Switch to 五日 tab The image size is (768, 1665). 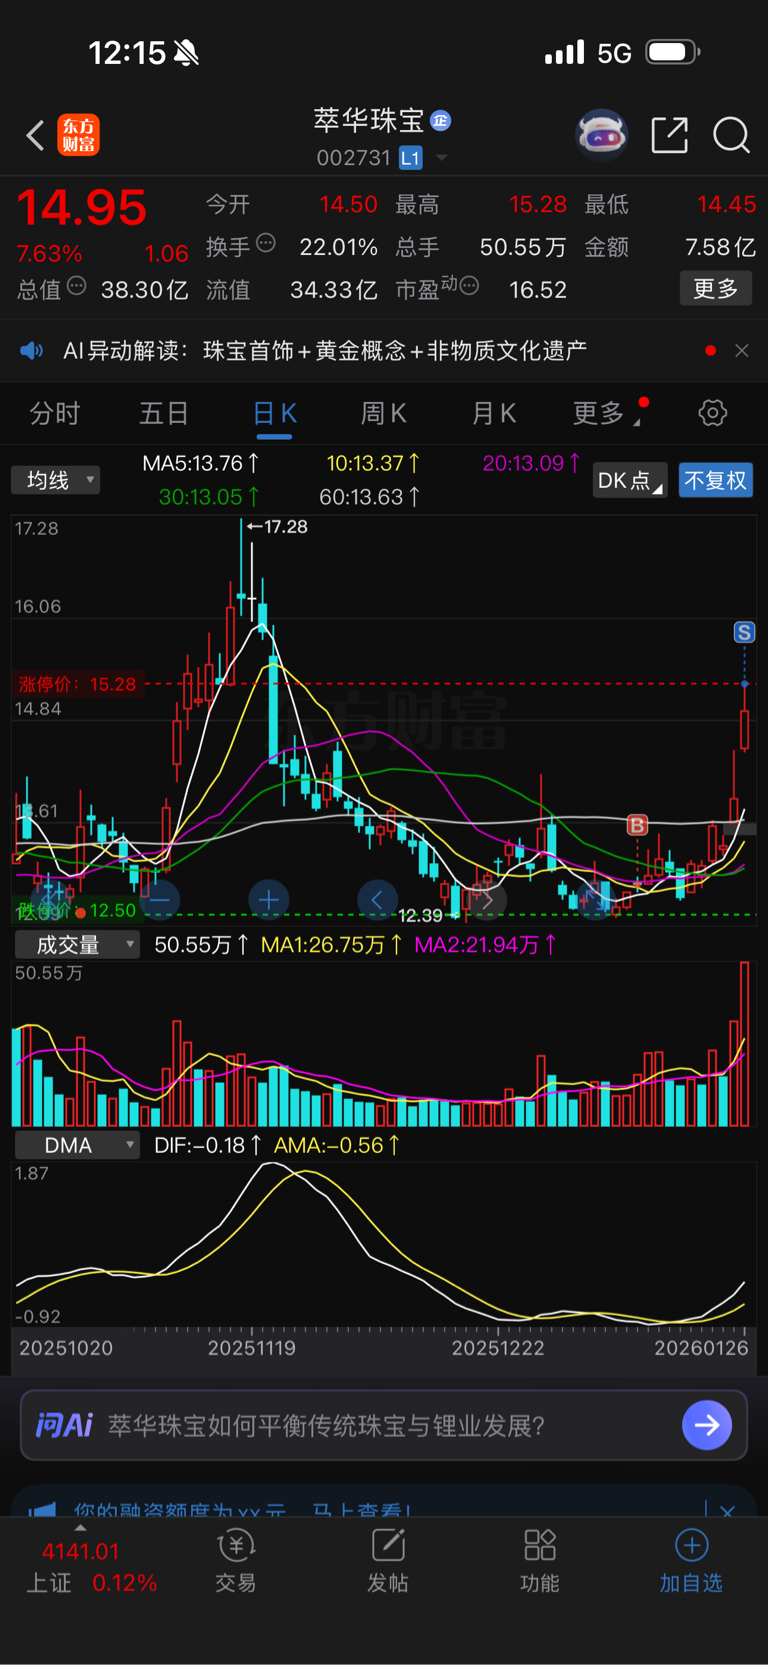pos(164,414)
